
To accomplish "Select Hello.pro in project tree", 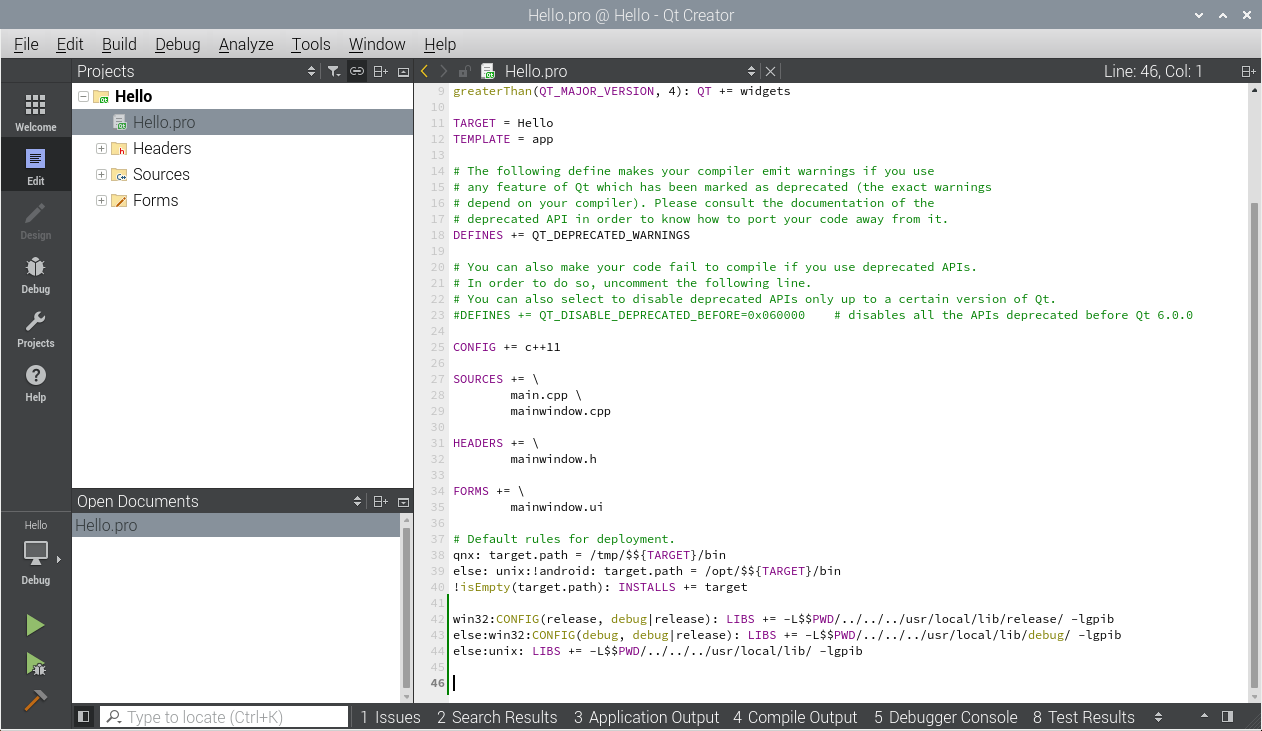I will pyautogui.click(x=243, y=122).
